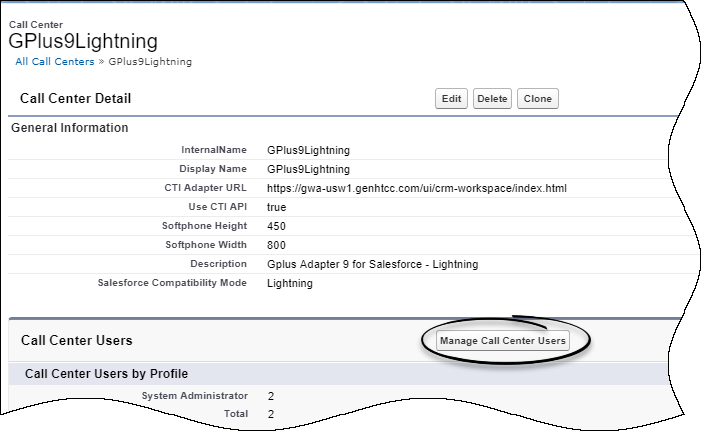Clone this call center
The width and height of the screenshot is (702, 432).
coord(538,99)
